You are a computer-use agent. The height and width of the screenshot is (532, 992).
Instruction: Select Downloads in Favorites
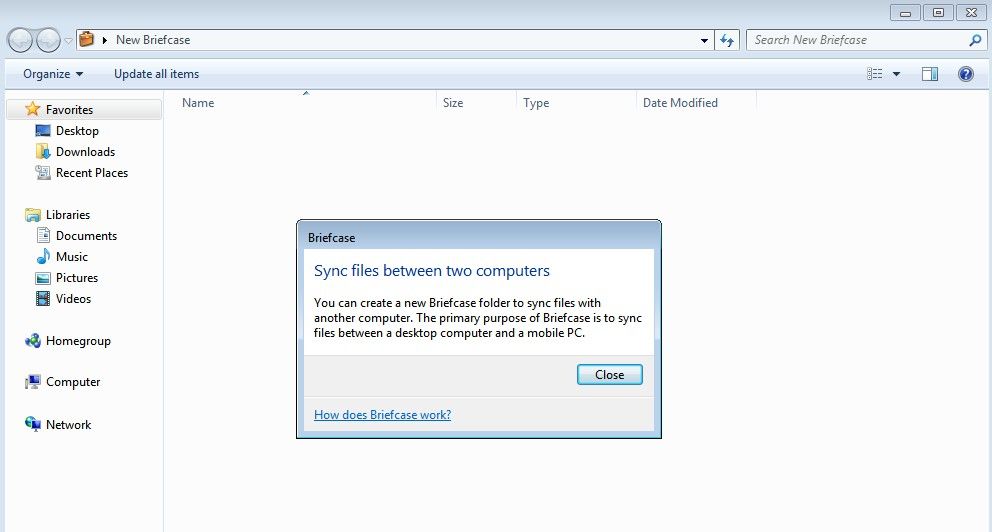click(x=85, y=152)
